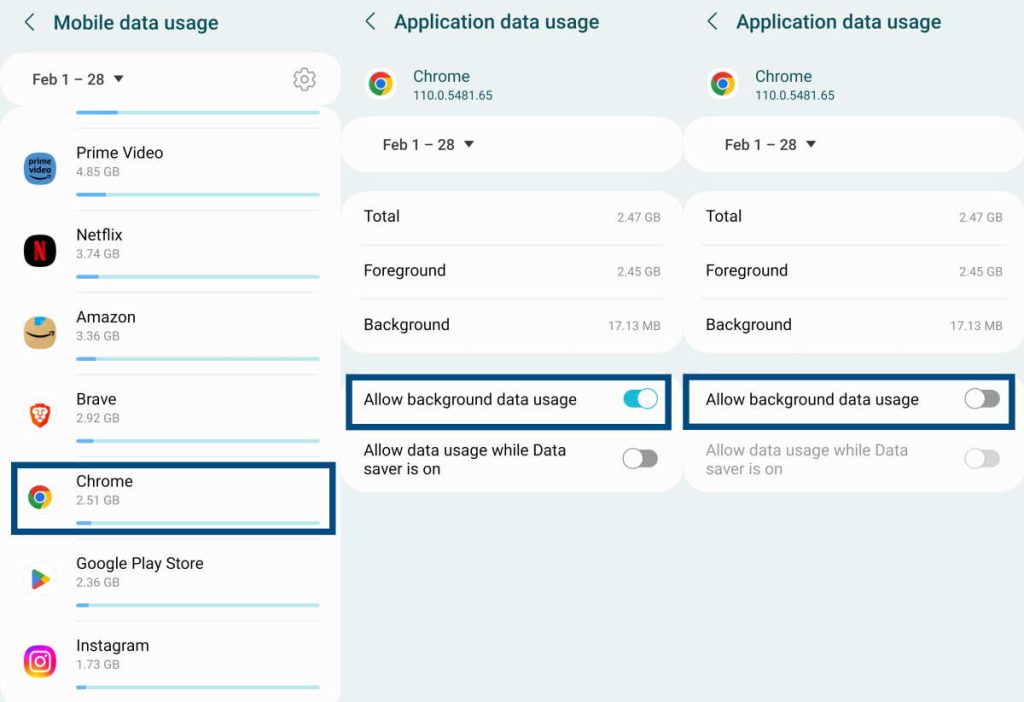Tap Background row in right screen
Image resolution: width=1024 pixels, height=702 pixels.
[854, 325]
